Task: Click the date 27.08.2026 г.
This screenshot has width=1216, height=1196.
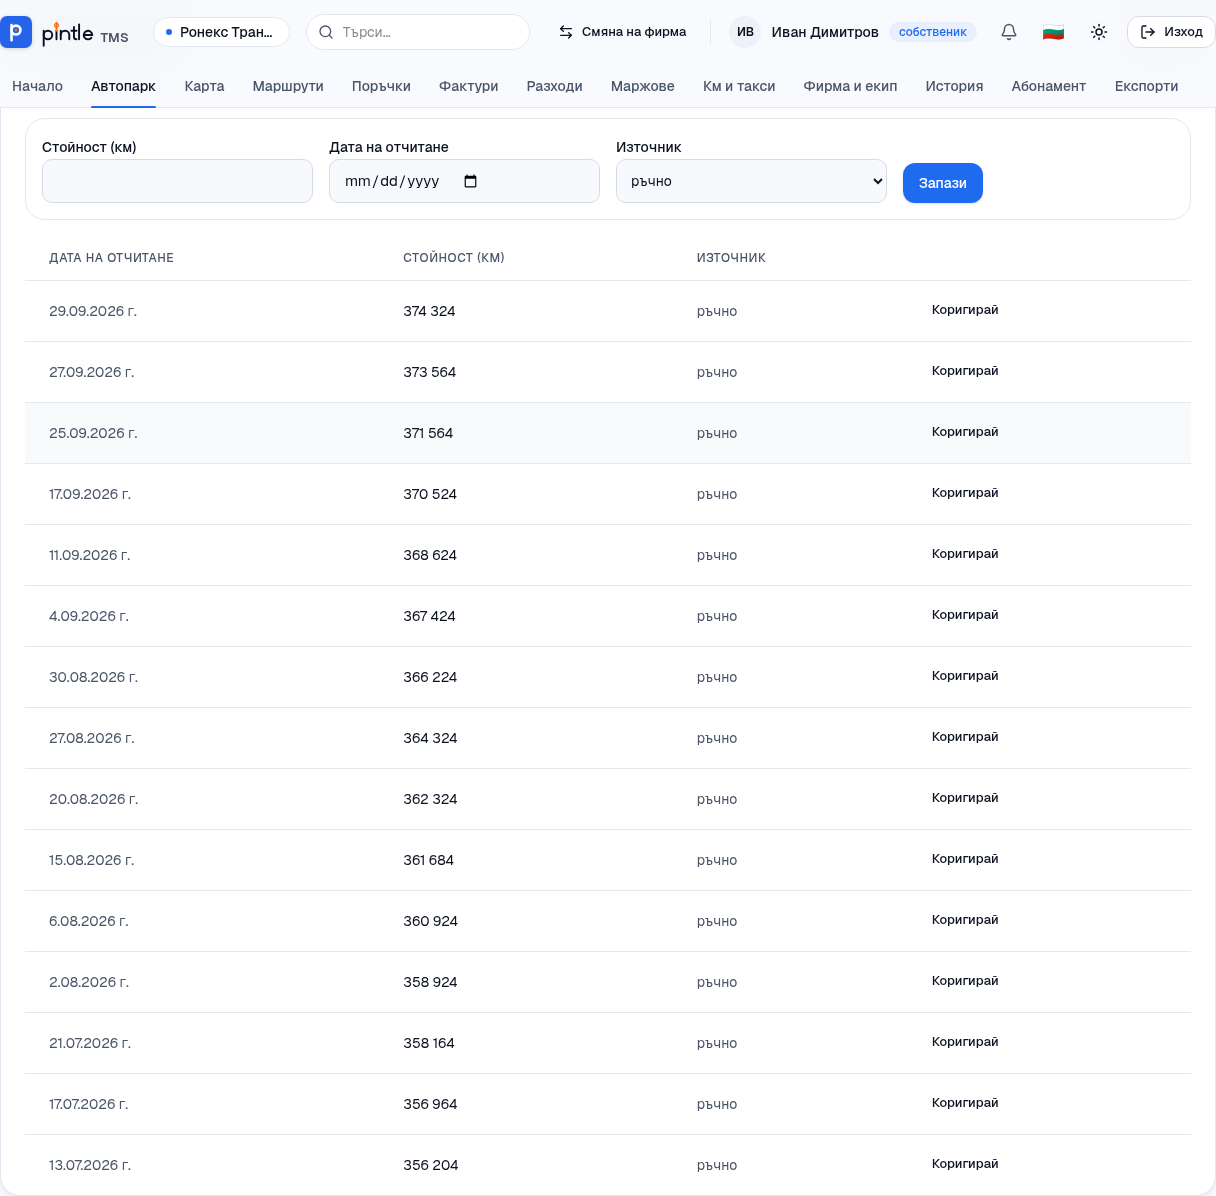Action: point(92,738)
